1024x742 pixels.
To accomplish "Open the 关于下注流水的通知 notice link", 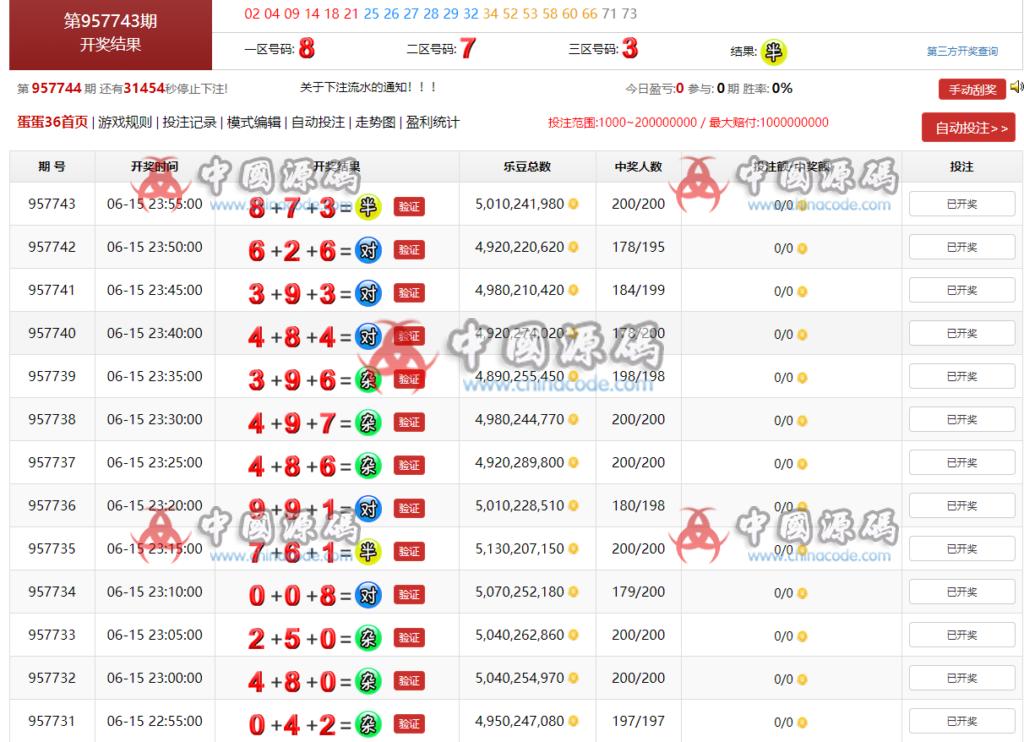I will point(368,87).
